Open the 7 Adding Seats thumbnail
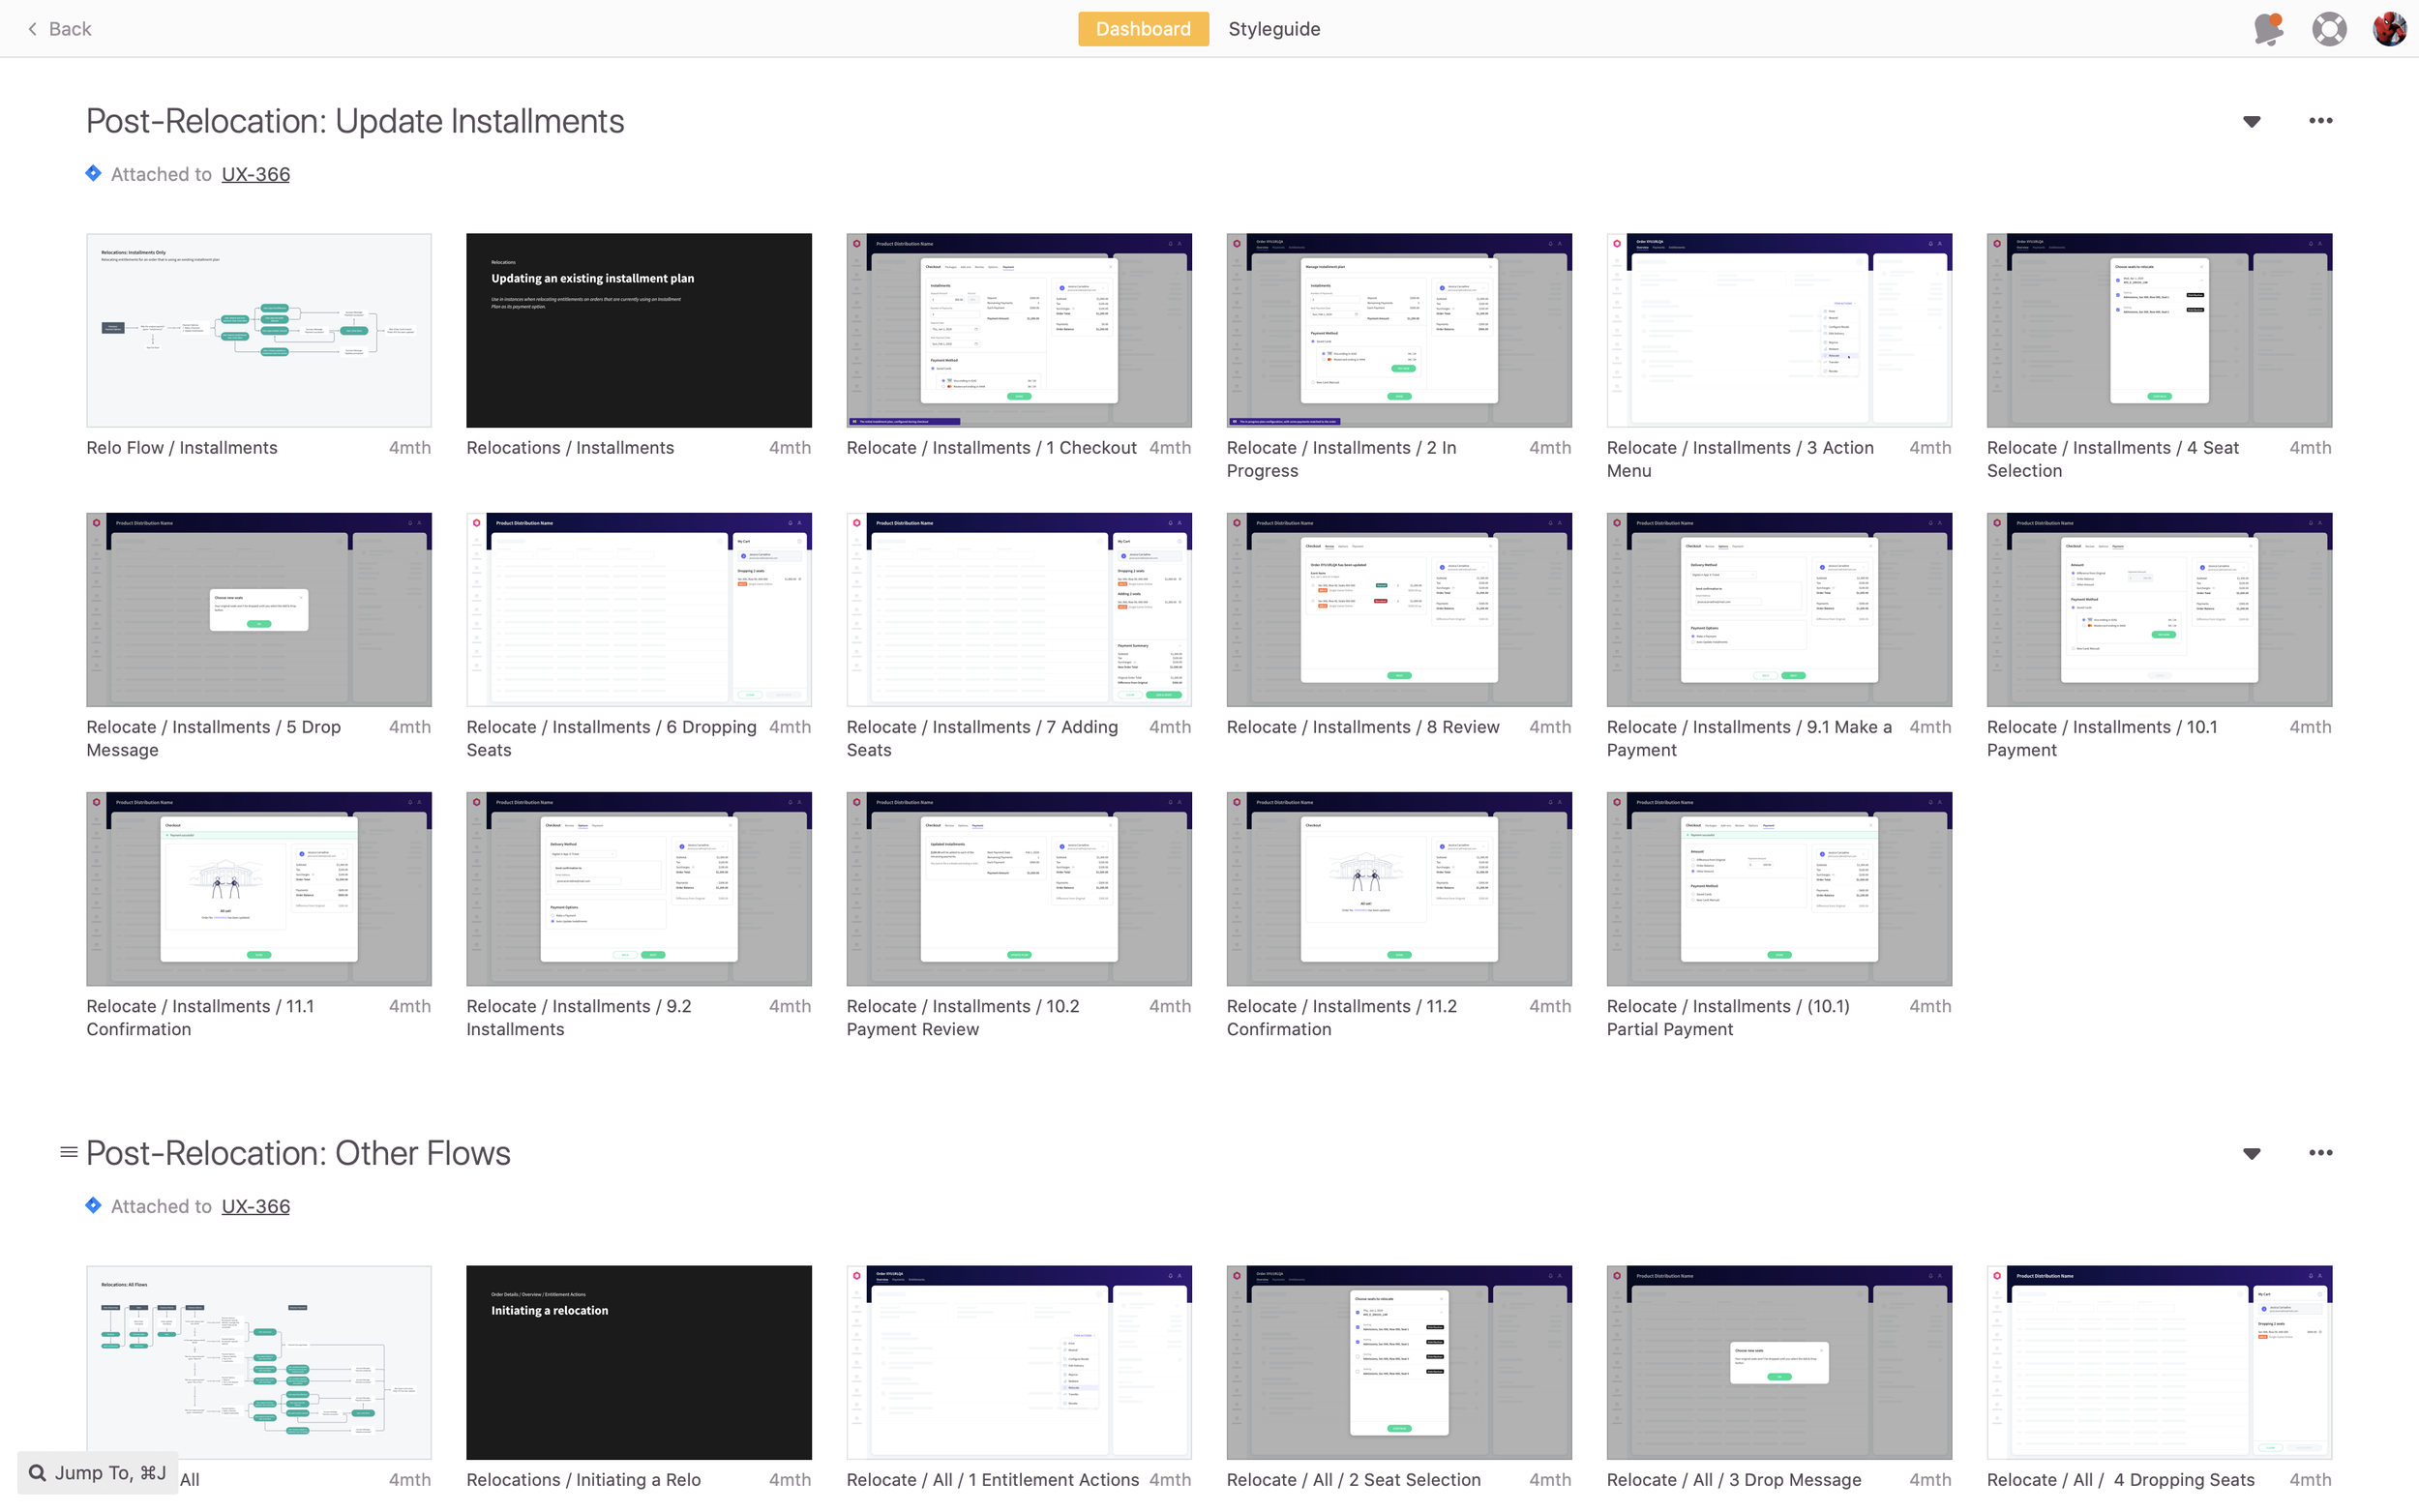The height and width of the screenshot is (1512, 2419). pos(1019,610)
